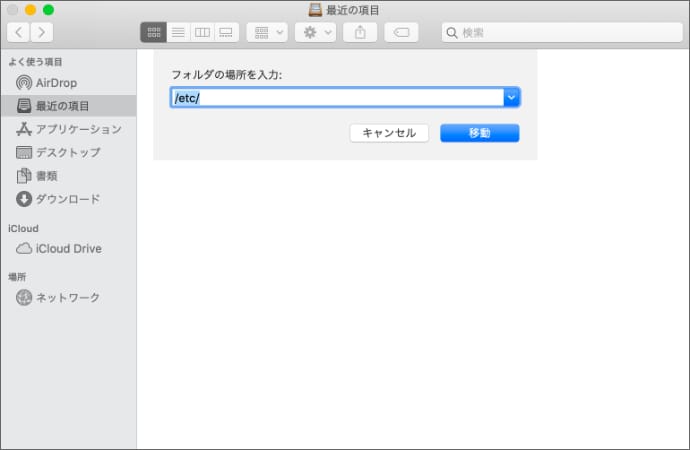Click the back navigation arrow
The image size is (690, 450).
pyautogui.click(x=19, y=32)
